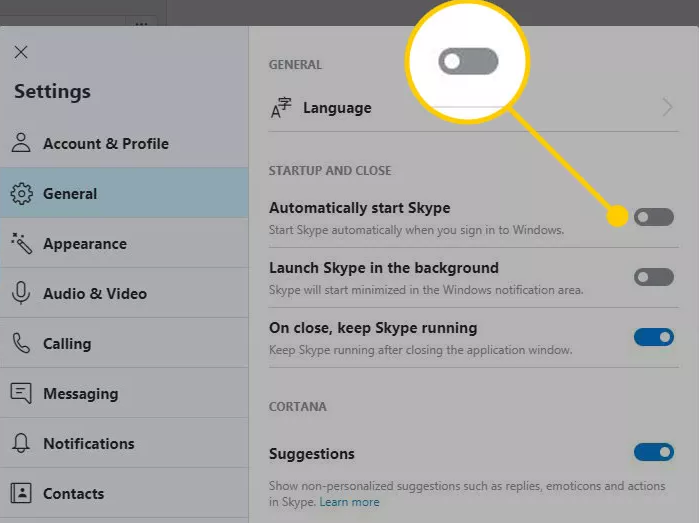Click 'Keep Skype running after closing' description
Image resolution: width=699 pixels, height=523 pixels.
(420, 350)
